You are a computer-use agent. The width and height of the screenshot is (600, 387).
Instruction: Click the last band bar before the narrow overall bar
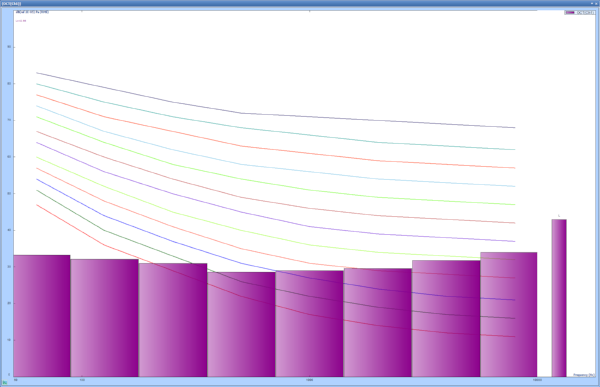click(509, 314)
